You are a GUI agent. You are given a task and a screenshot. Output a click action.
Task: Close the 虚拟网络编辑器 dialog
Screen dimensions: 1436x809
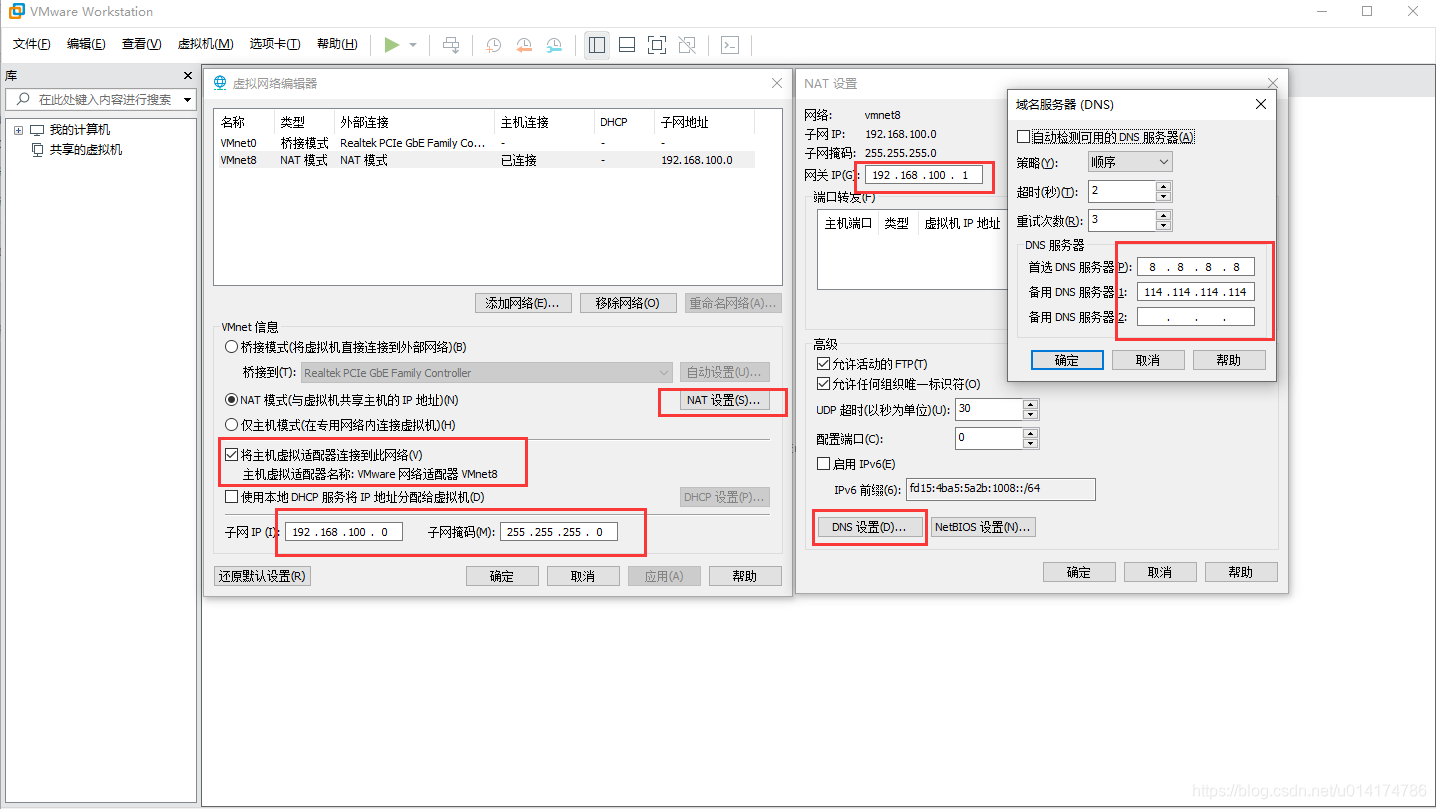pyautogui.click(x=777, y=83)
